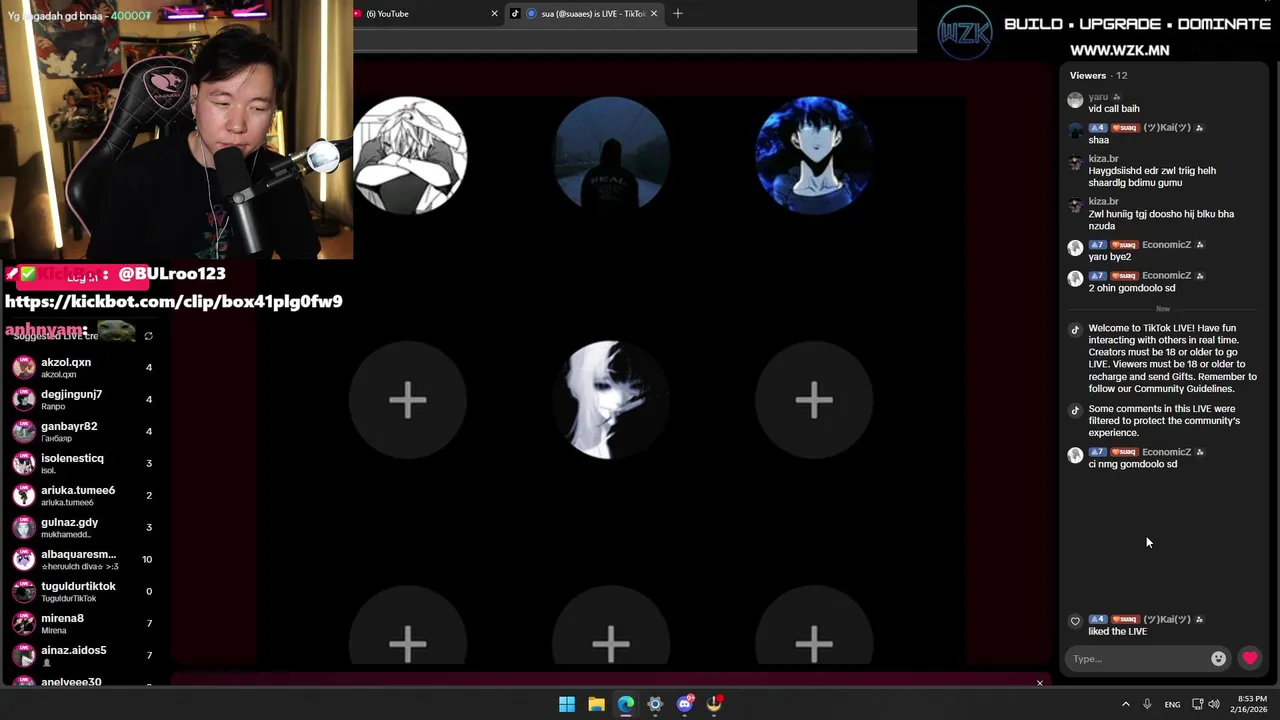The image size is (1280, 720).
Task: Show hidden system tray icons
Action: pos(1125,704)
